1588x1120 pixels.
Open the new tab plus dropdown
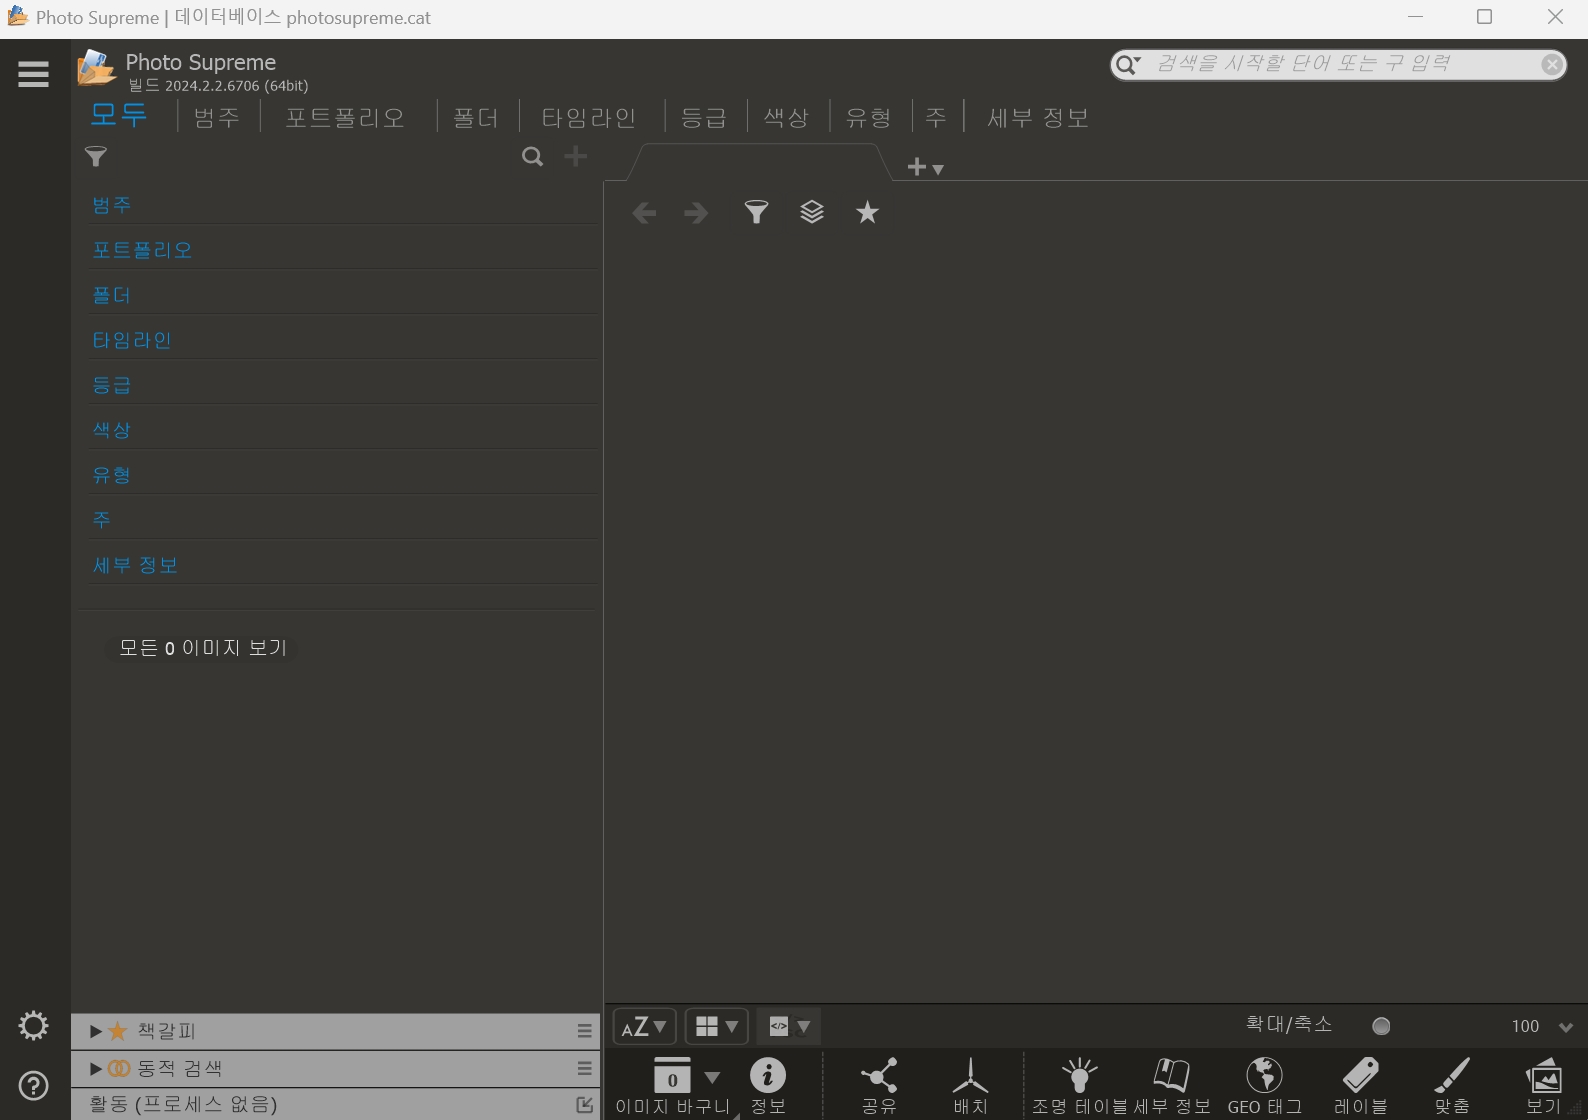925,167
